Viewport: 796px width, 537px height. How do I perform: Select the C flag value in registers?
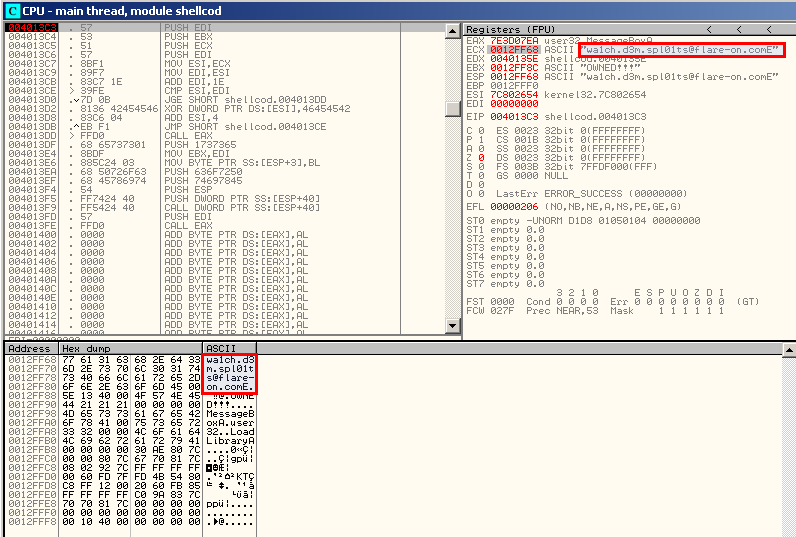coord(481,130)
